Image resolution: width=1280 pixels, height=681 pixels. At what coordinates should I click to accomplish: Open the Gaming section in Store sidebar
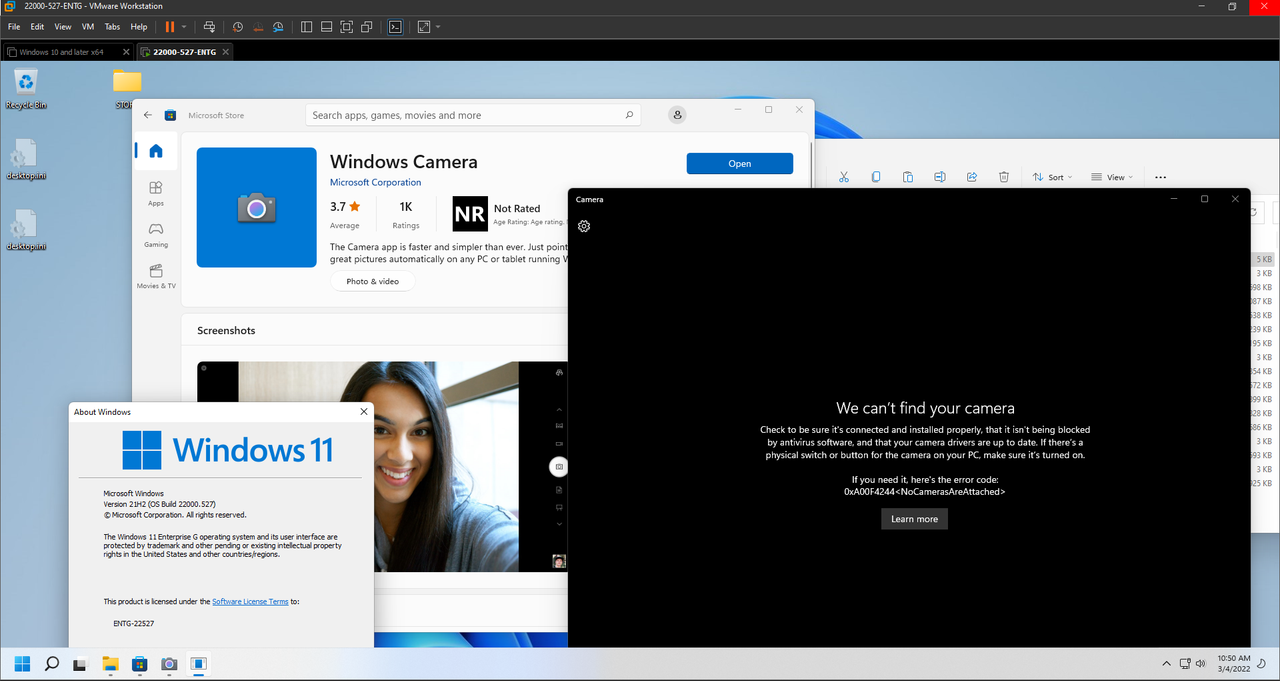tap(156, 234)
